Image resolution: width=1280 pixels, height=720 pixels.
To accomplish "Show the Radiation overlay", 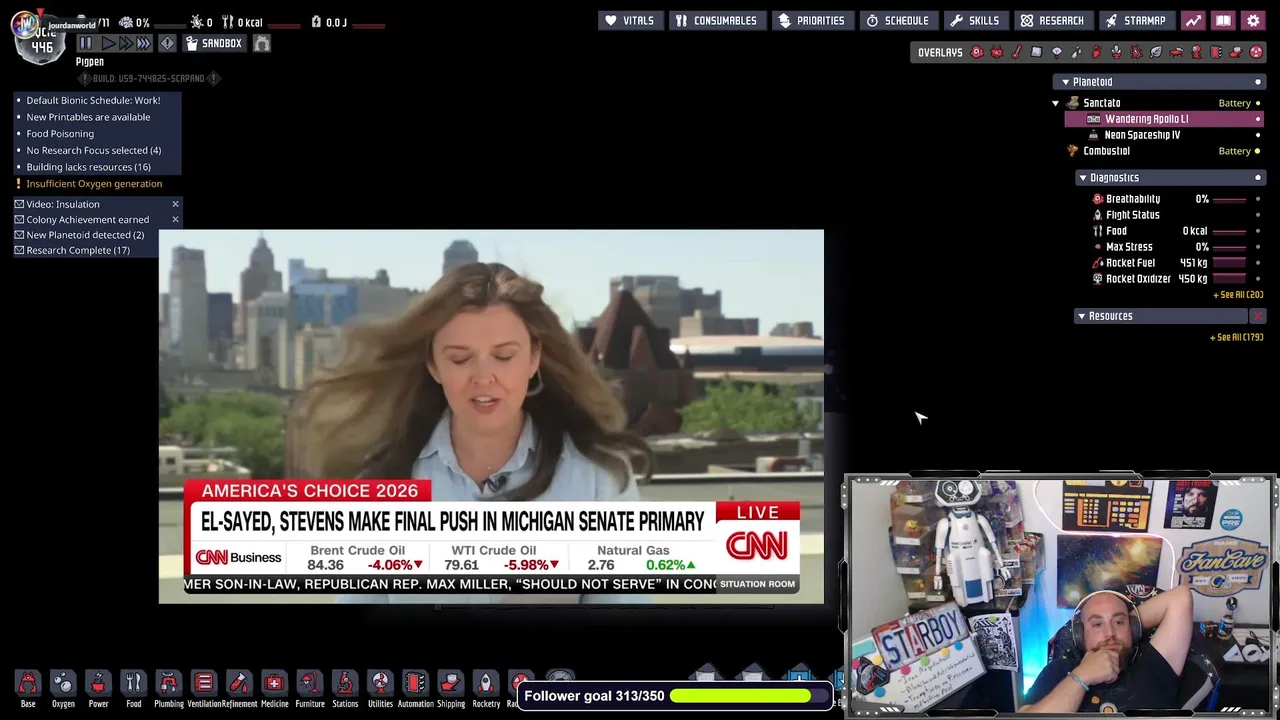I will click(x=1256, y=52).
